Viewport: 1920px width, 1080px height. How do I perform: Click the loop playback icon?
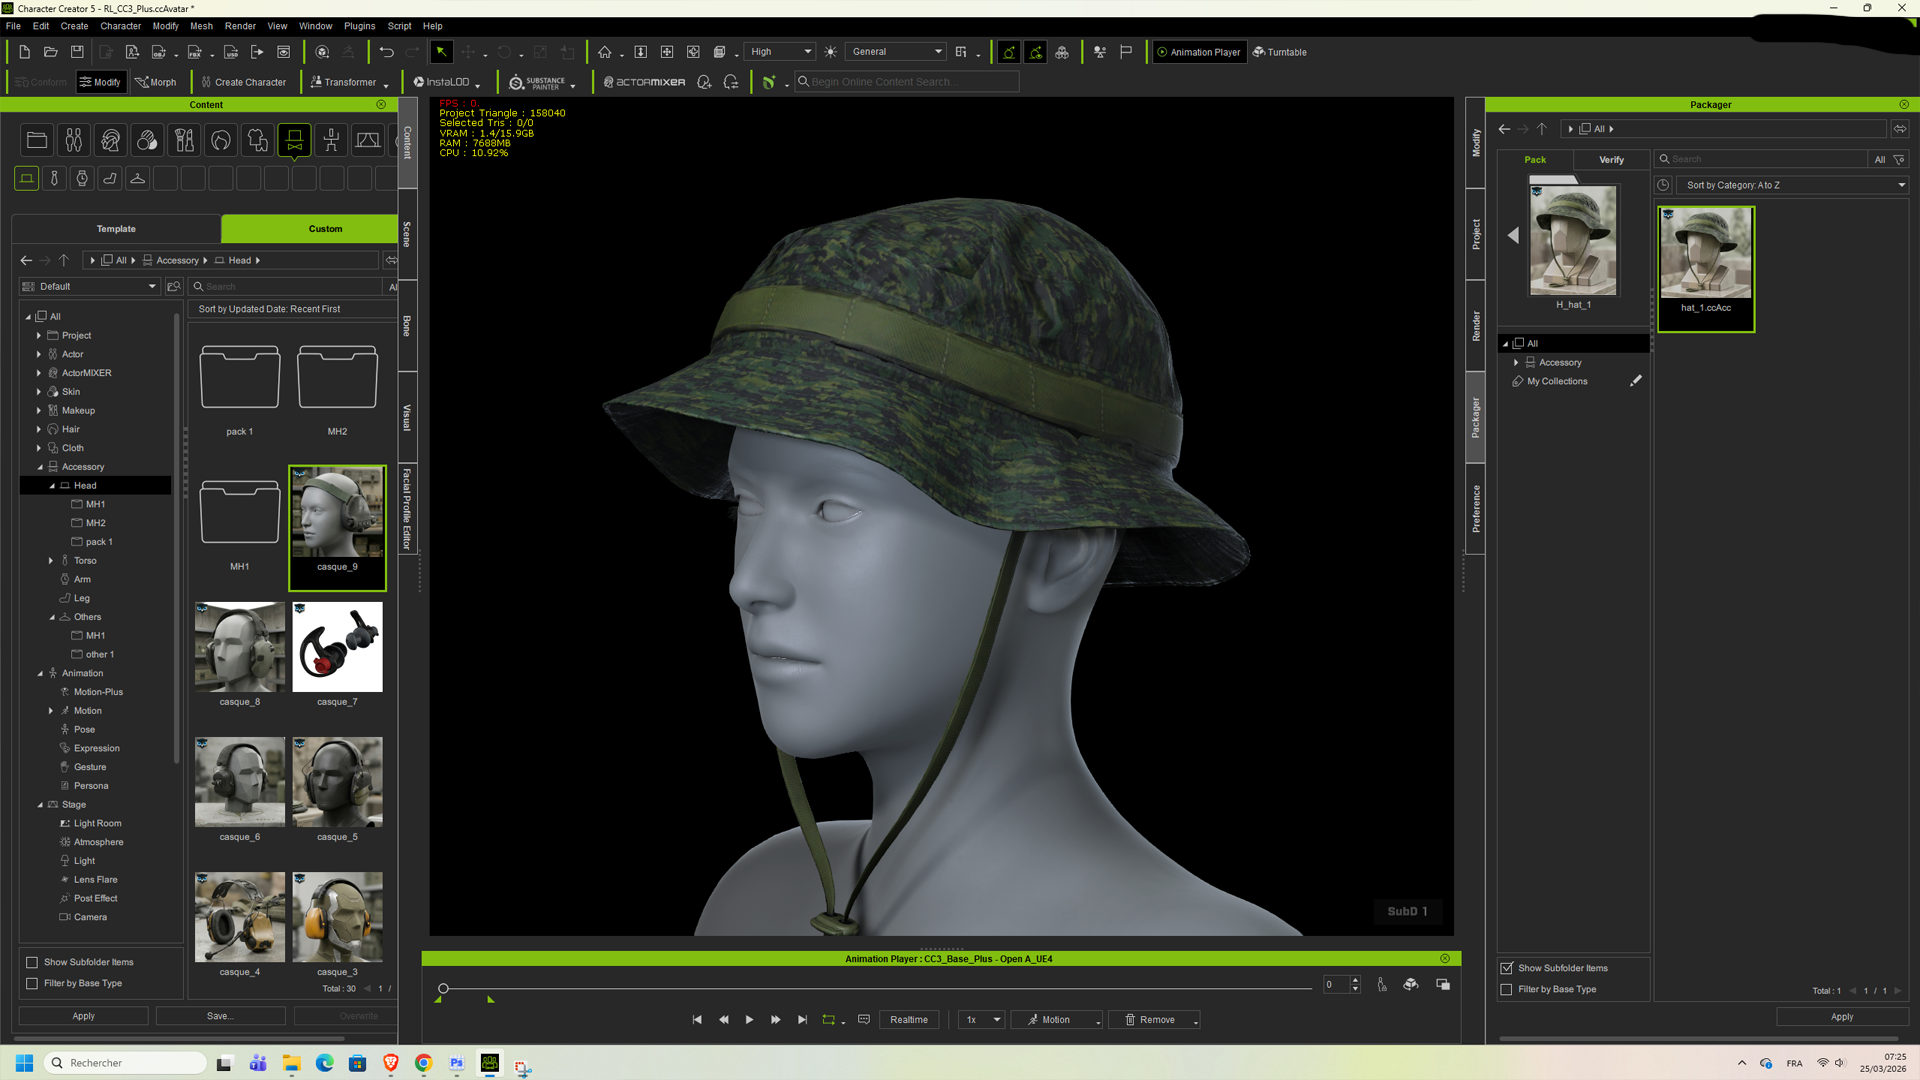click(x=828, y=1020)
